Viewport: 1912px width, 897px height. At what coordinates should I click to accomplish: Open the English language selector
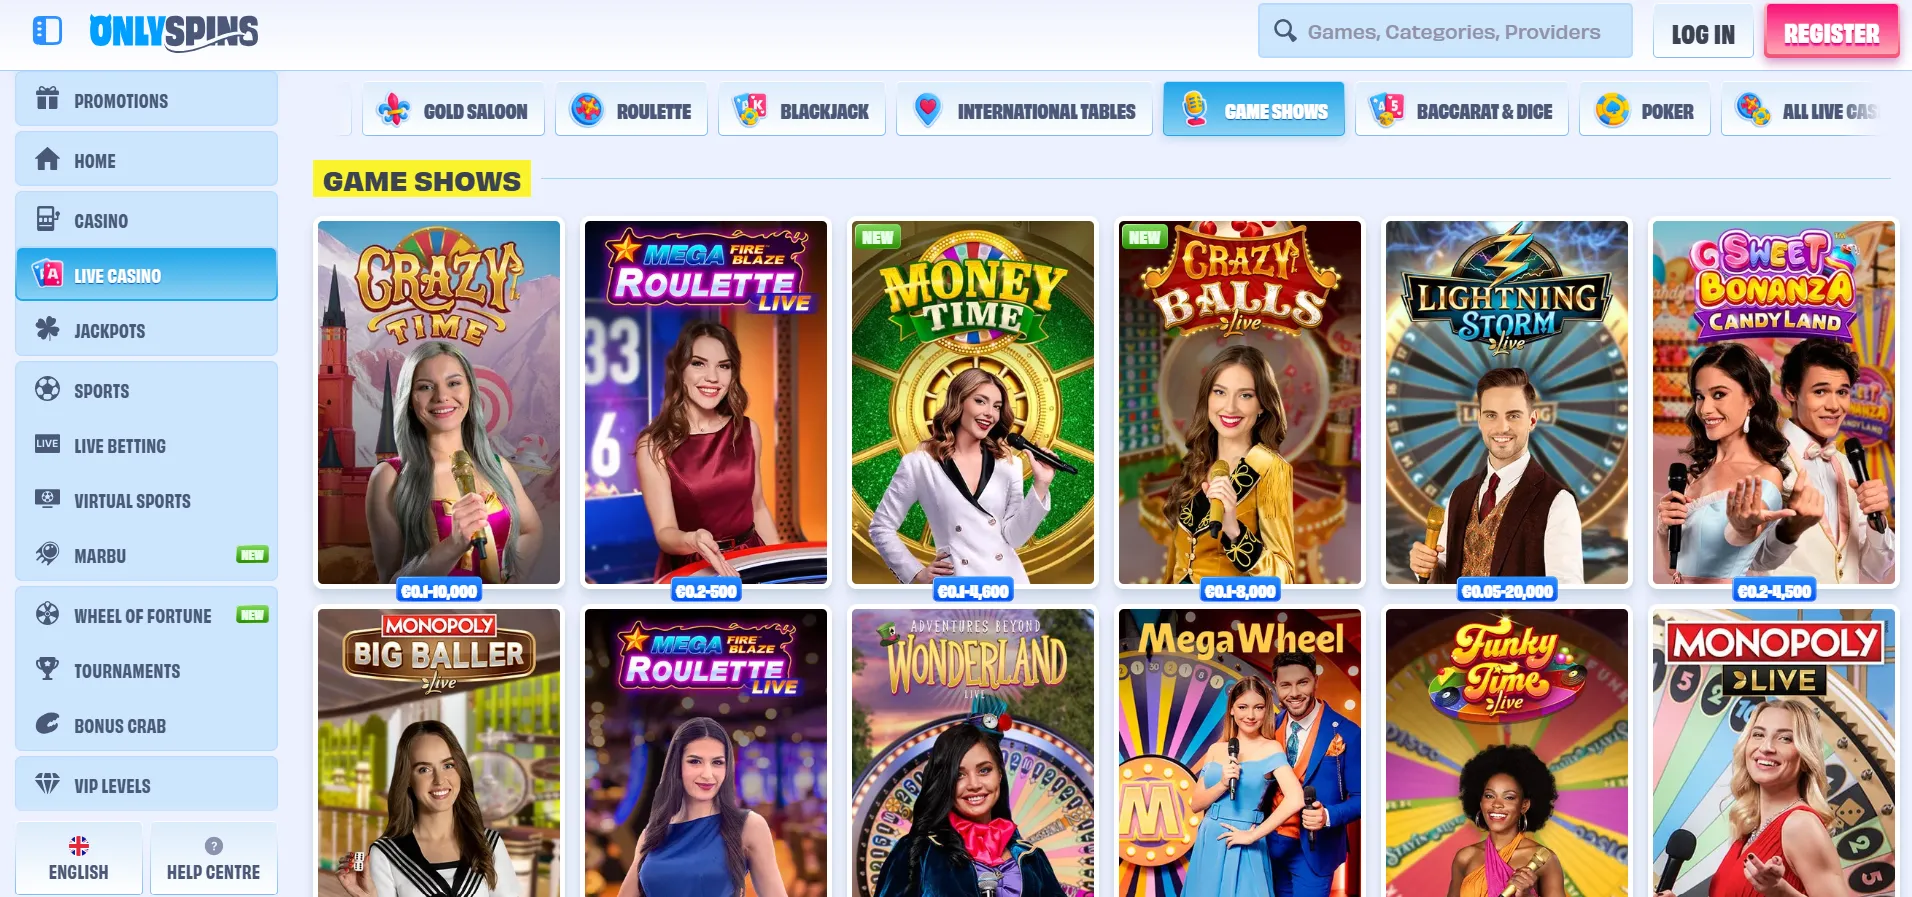pyautogui.click(x=79, y=859)
